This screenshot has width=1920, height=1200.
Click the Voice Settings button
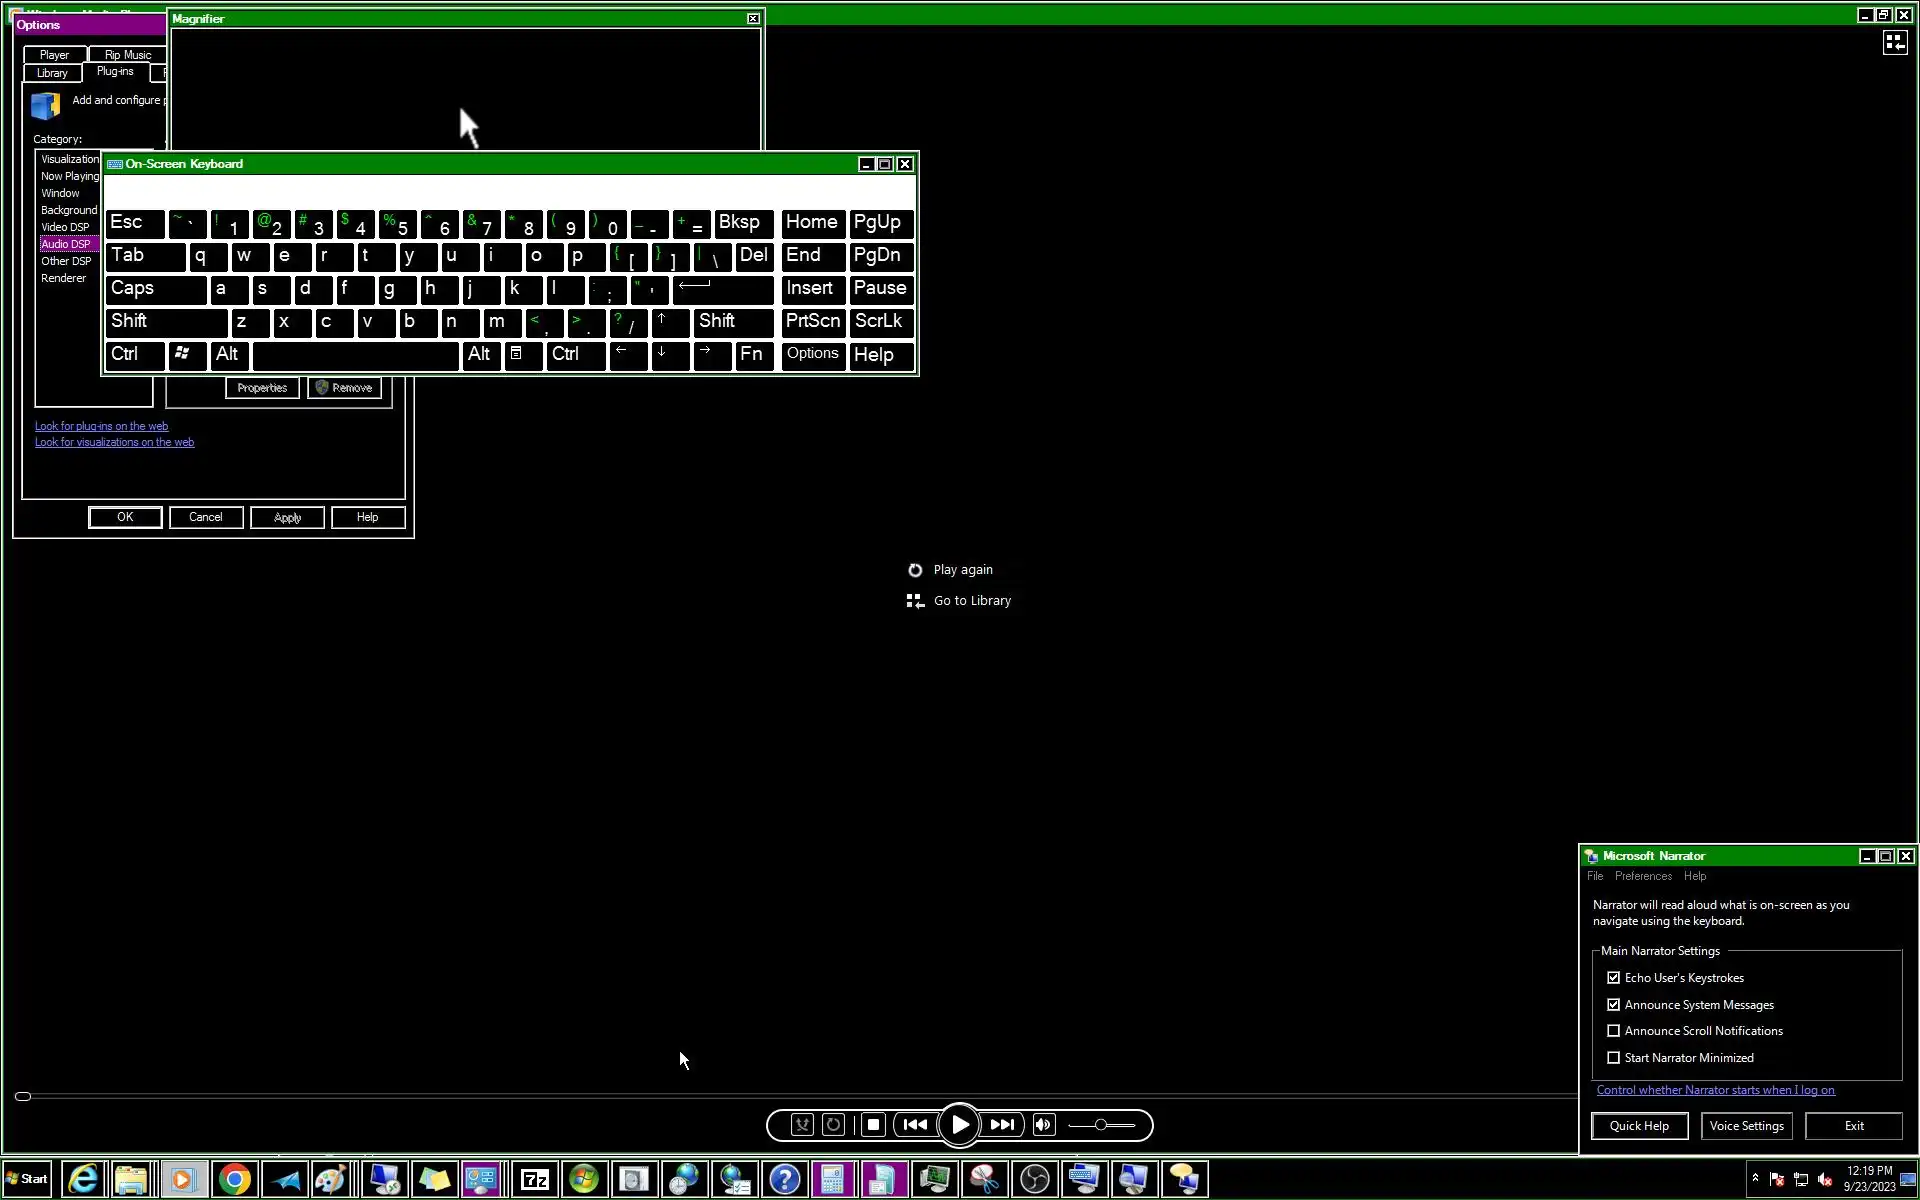tap(1746, 1126)
